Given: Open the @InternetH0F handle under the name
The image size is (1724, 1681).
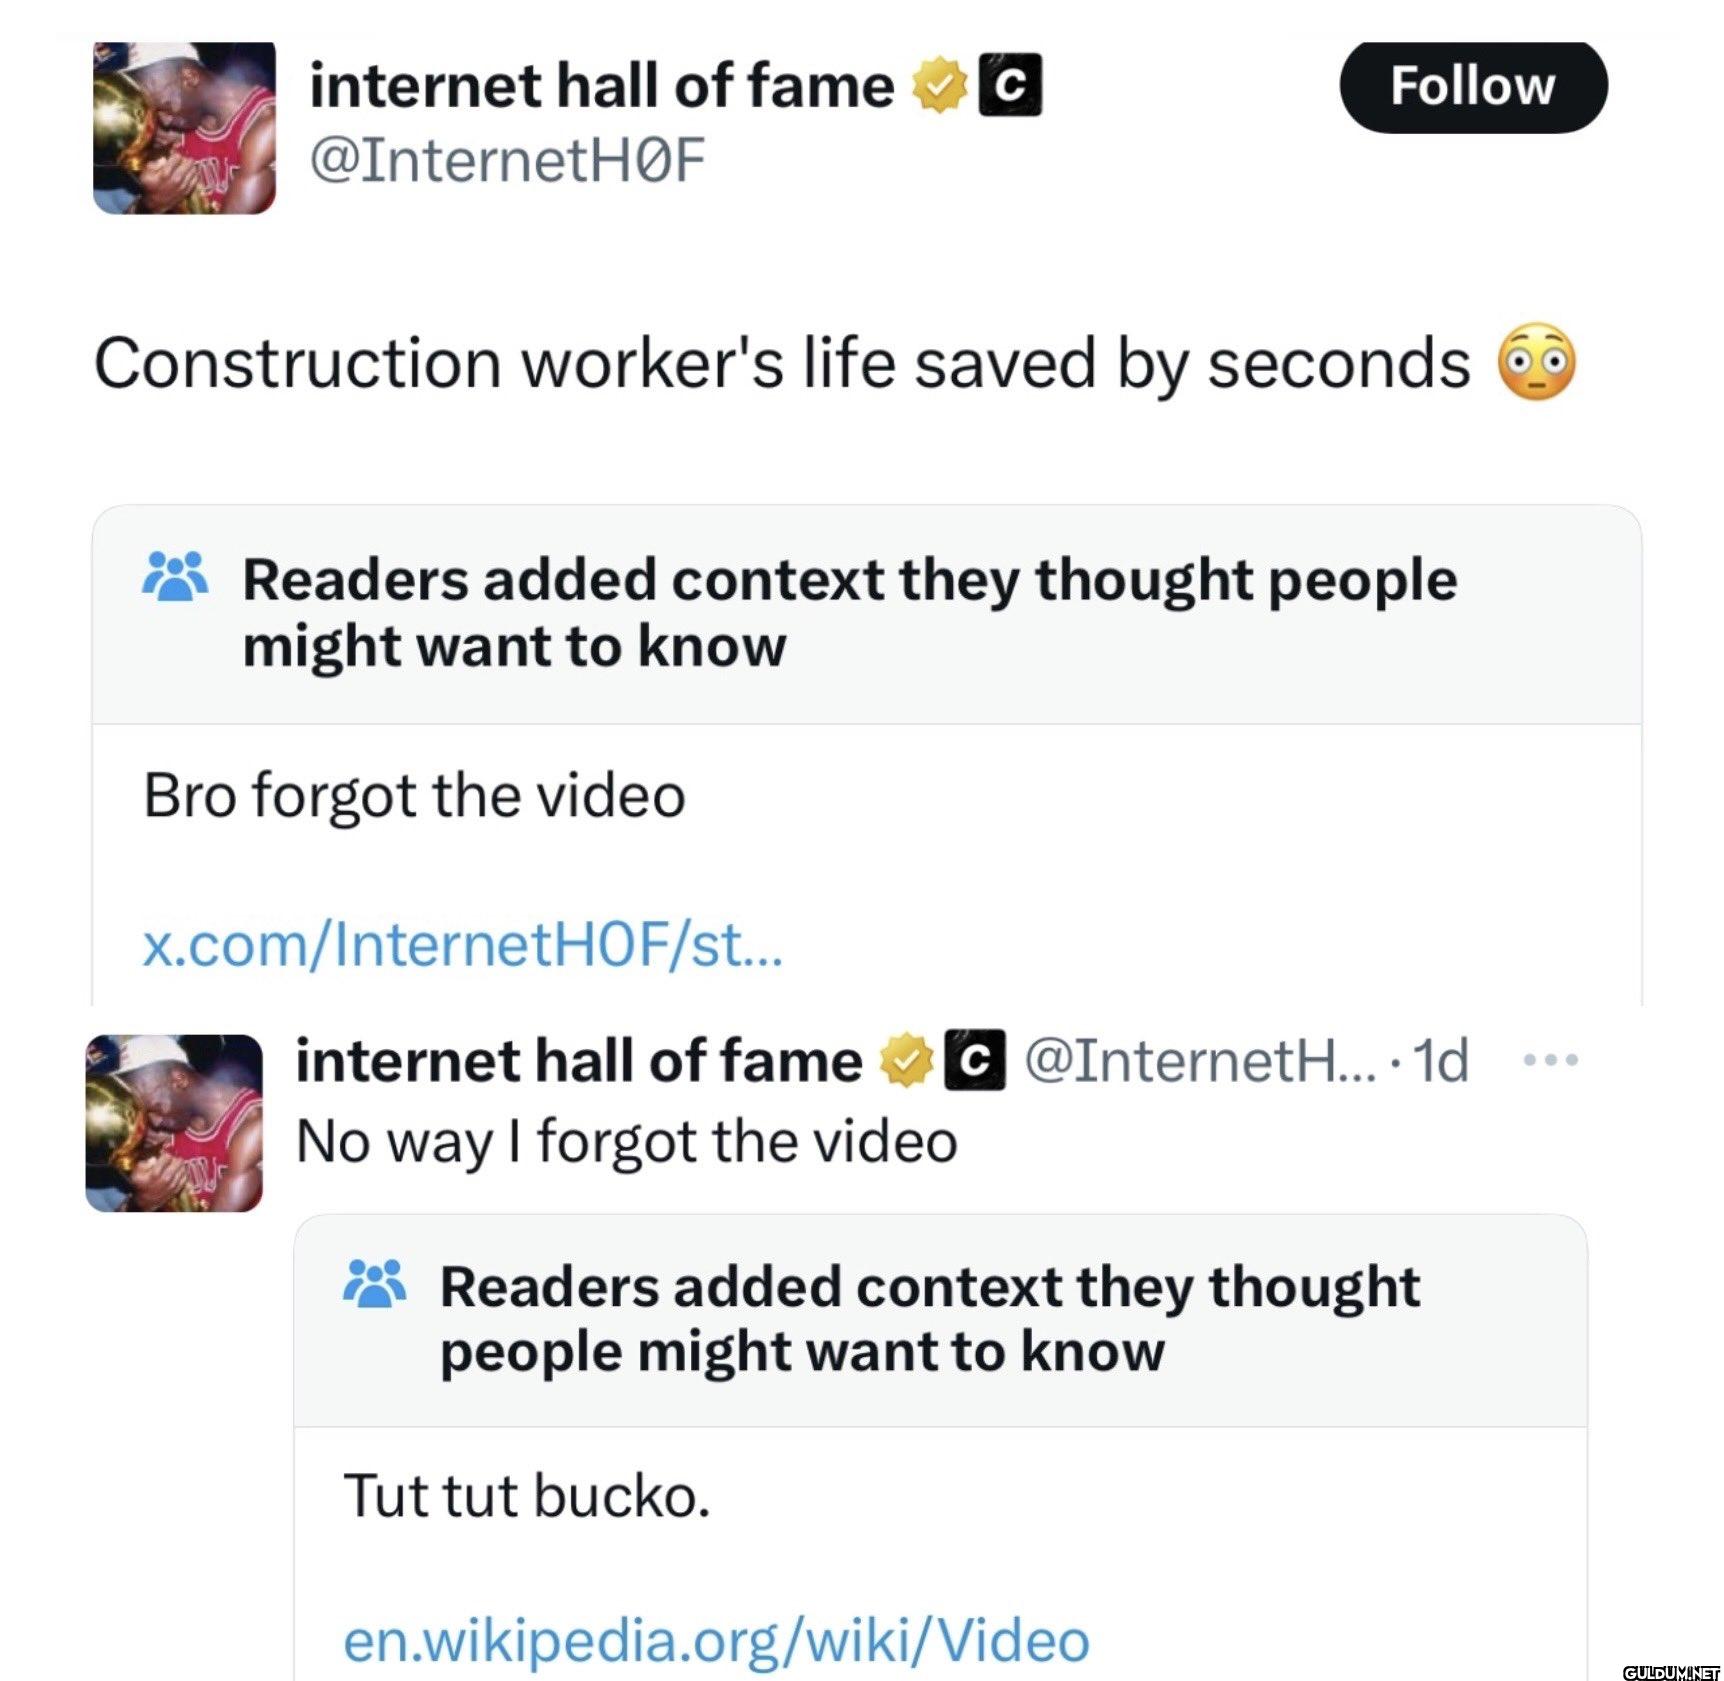Looking at the screenshot, I should (x=508, y=160).
